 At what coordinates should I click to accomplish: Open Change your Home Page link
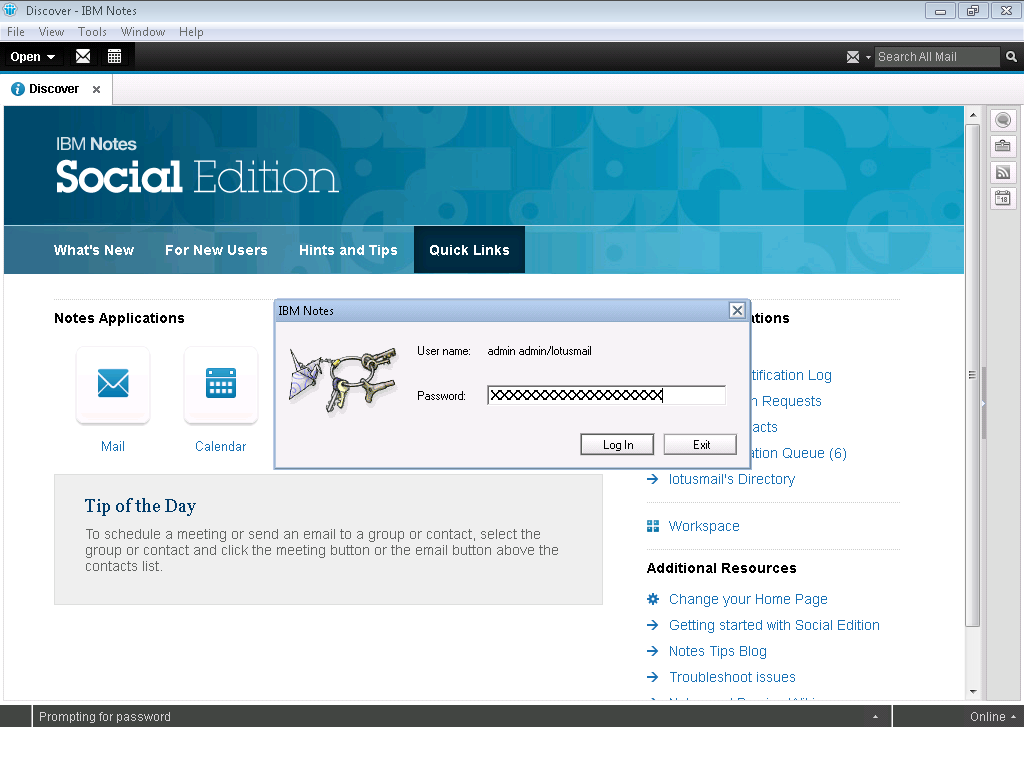tap(748, 599)
